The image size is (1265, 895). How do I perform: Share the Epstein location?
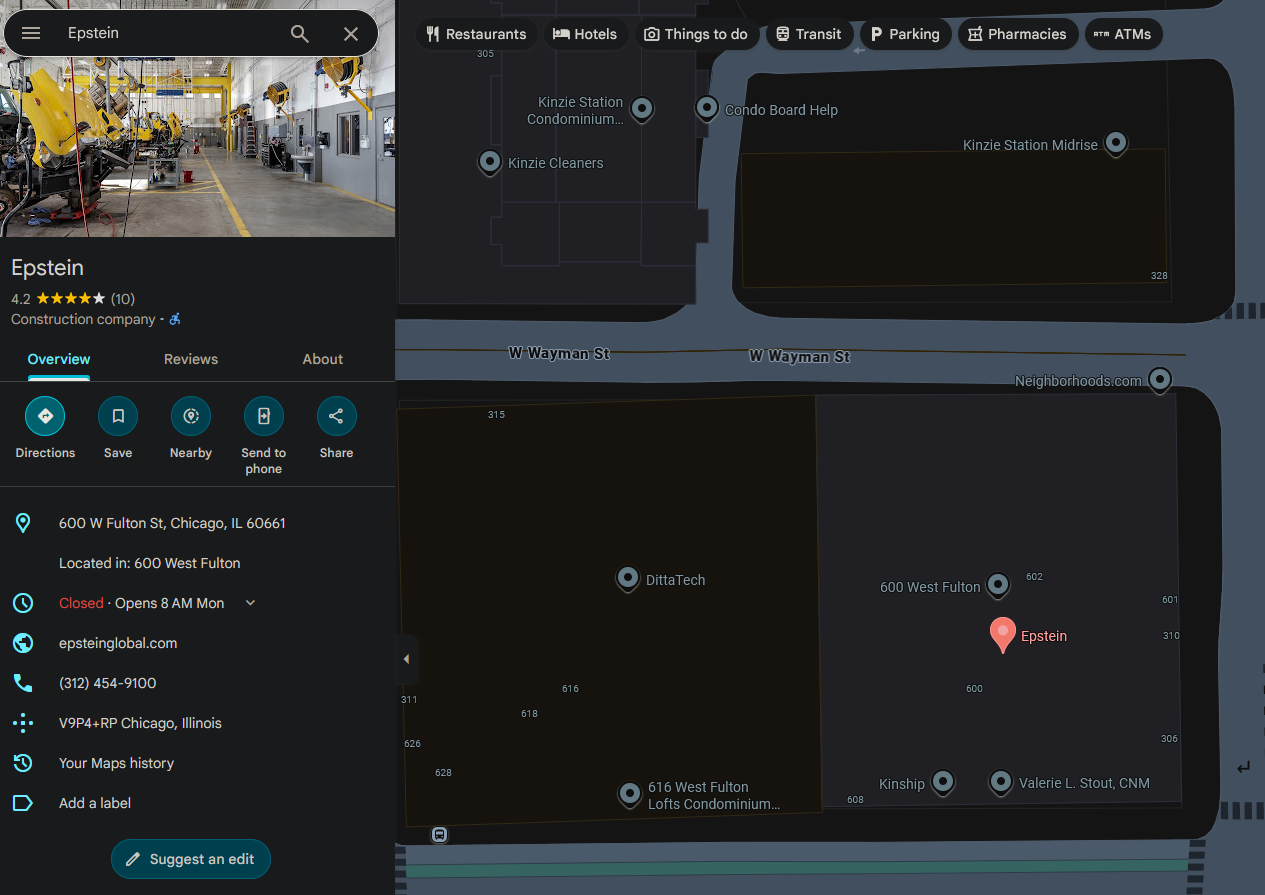(x=336, y=416)
